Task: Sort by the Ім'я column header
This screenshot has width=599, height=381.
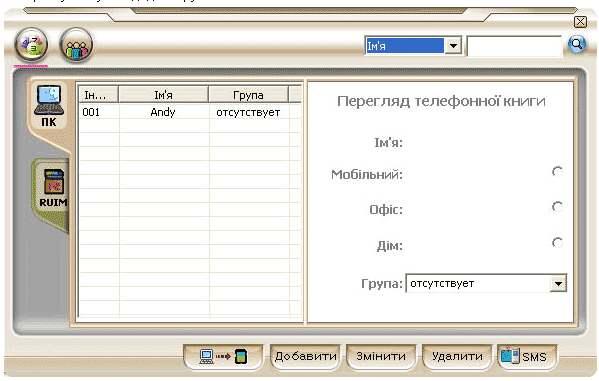Action: pos(164,95)
